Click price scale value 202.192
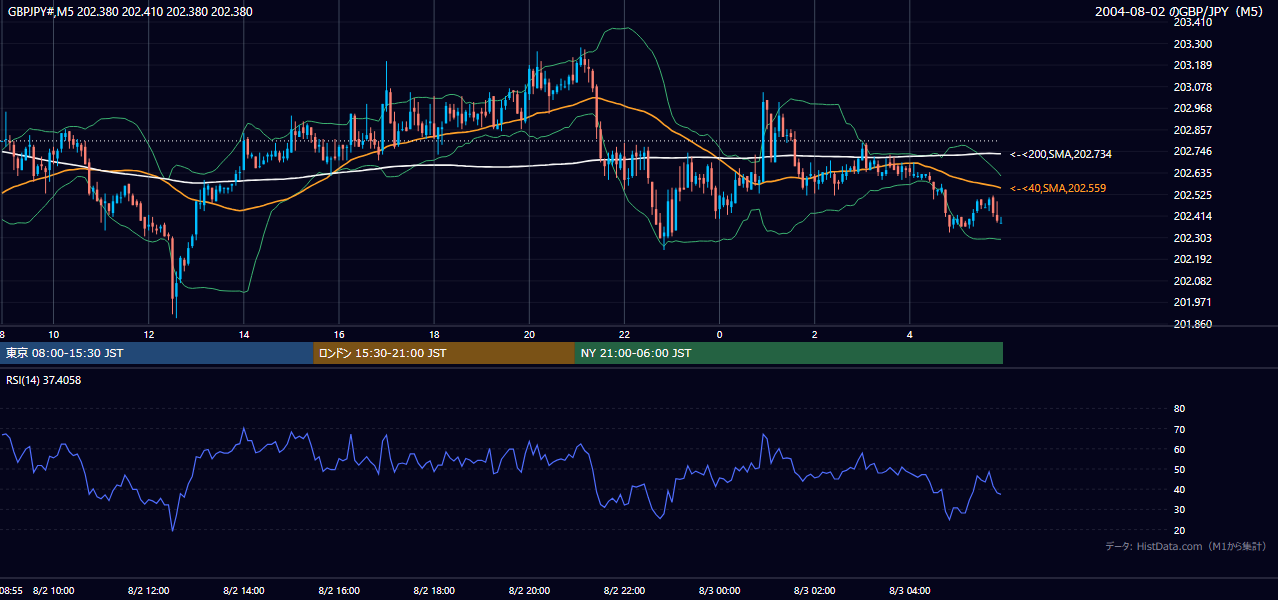The width and height of the screenshot is (1278, 600). coord(1192,259)
